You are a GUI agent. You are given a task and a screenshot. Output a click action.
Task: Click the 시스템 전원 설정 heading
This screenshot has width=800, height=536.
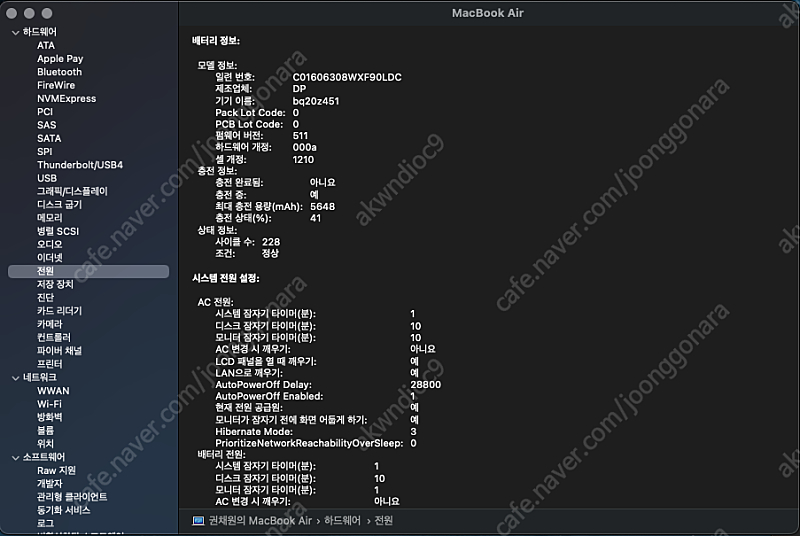pos(226,278)
